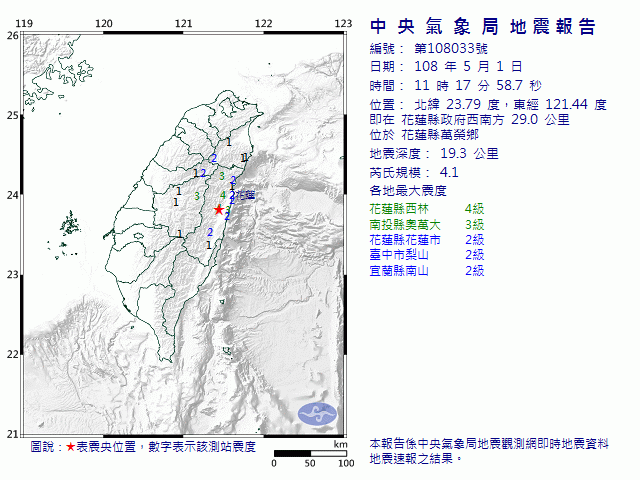Click the location text 位於 花蓮縣萬榮鄉
The width and height of the screenshot is (640, 480).
tap(424, 135)
